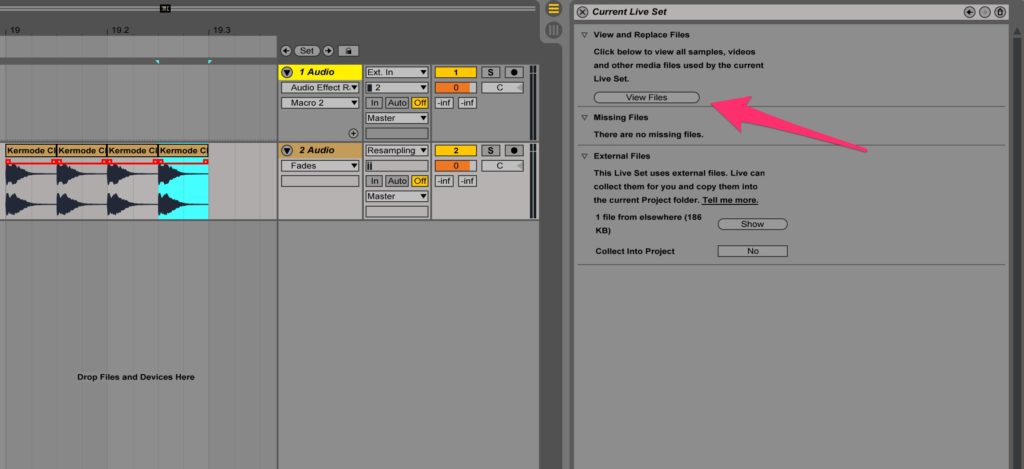Add automation lane plus icon on 1 Audio
This screenshot has height=469, width=1024.
[353, 133]
